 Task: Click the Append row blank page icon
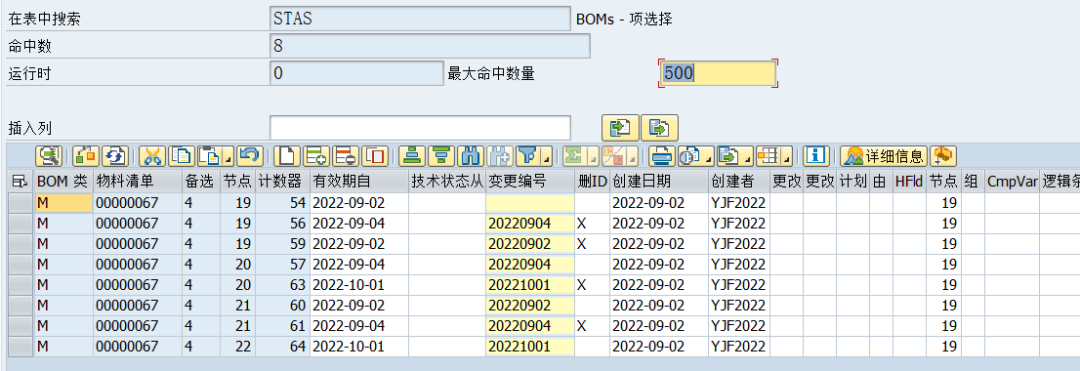click(x=287, y=156)
